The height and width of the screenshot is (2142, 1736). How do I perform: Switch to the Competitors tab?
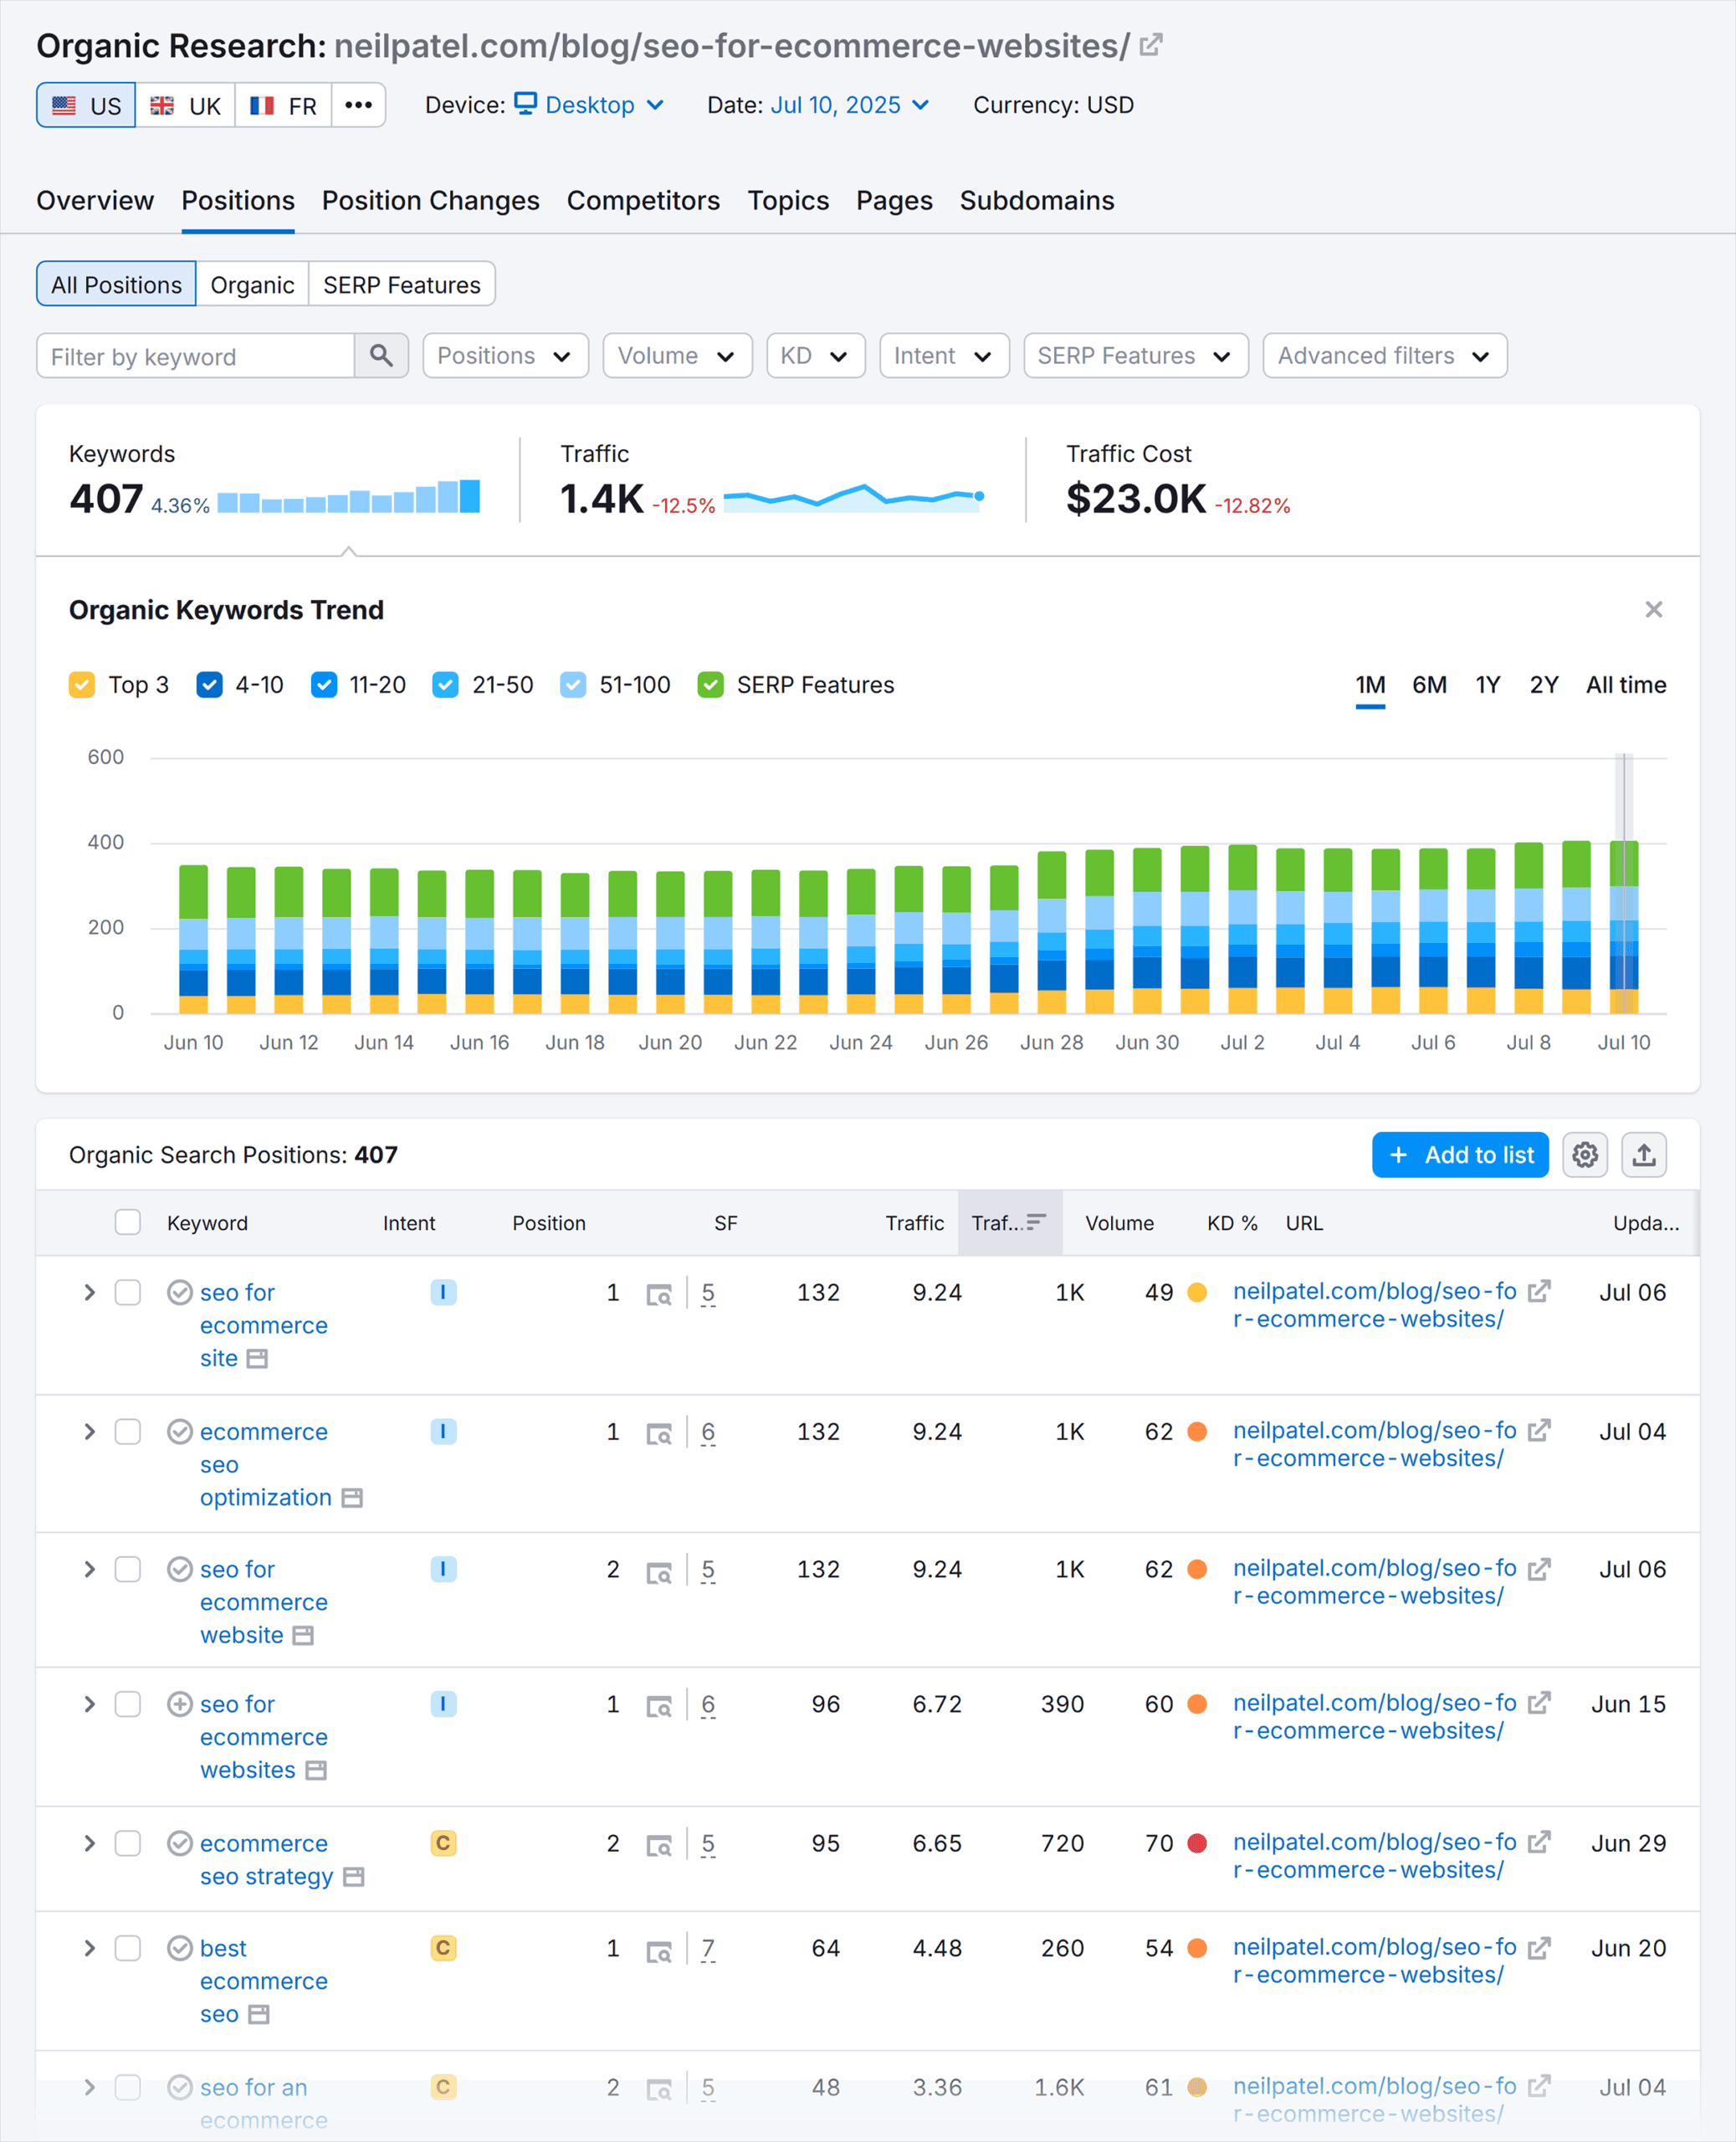pos(643,201)
